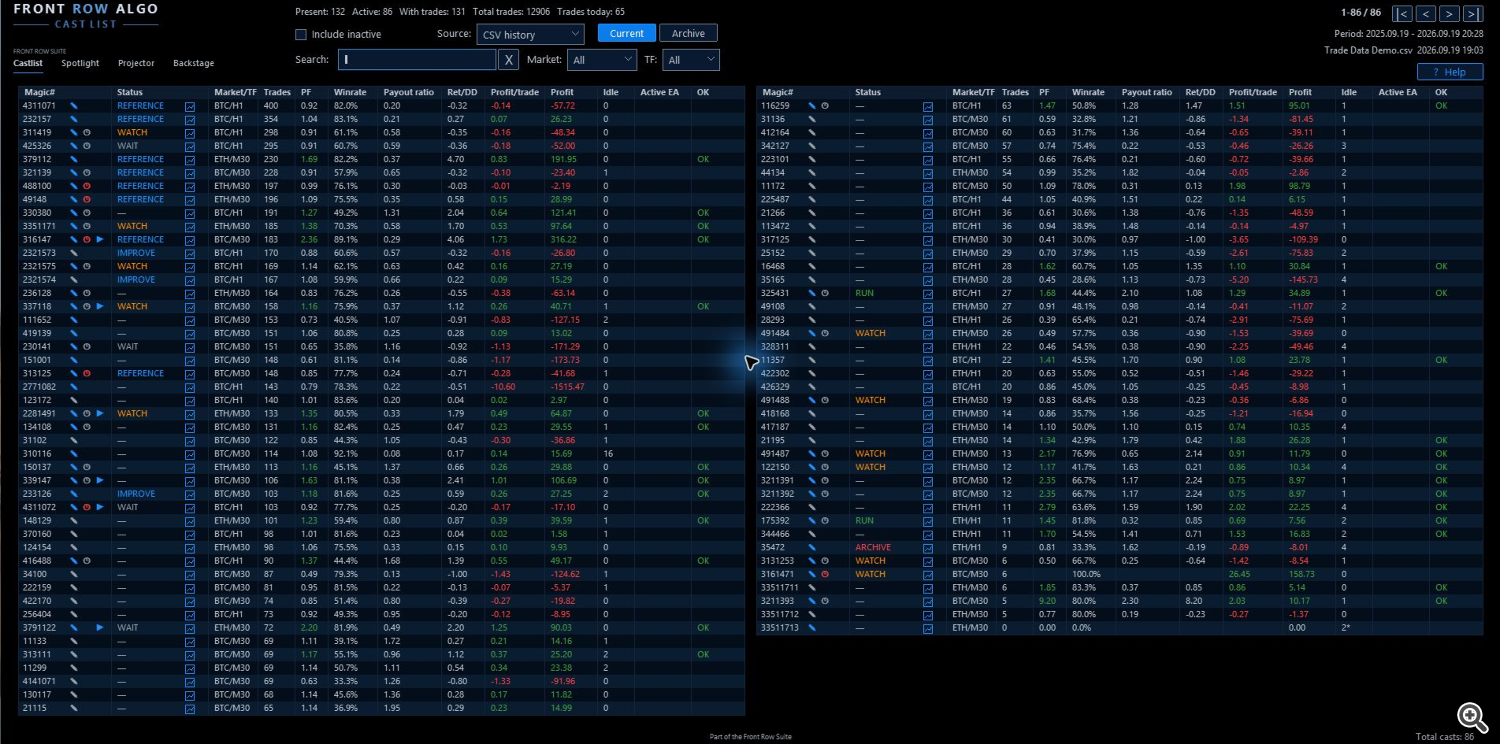Open the TF timeframe dropdown
This screenshot has width=1500, height=744.
(691, 60)
